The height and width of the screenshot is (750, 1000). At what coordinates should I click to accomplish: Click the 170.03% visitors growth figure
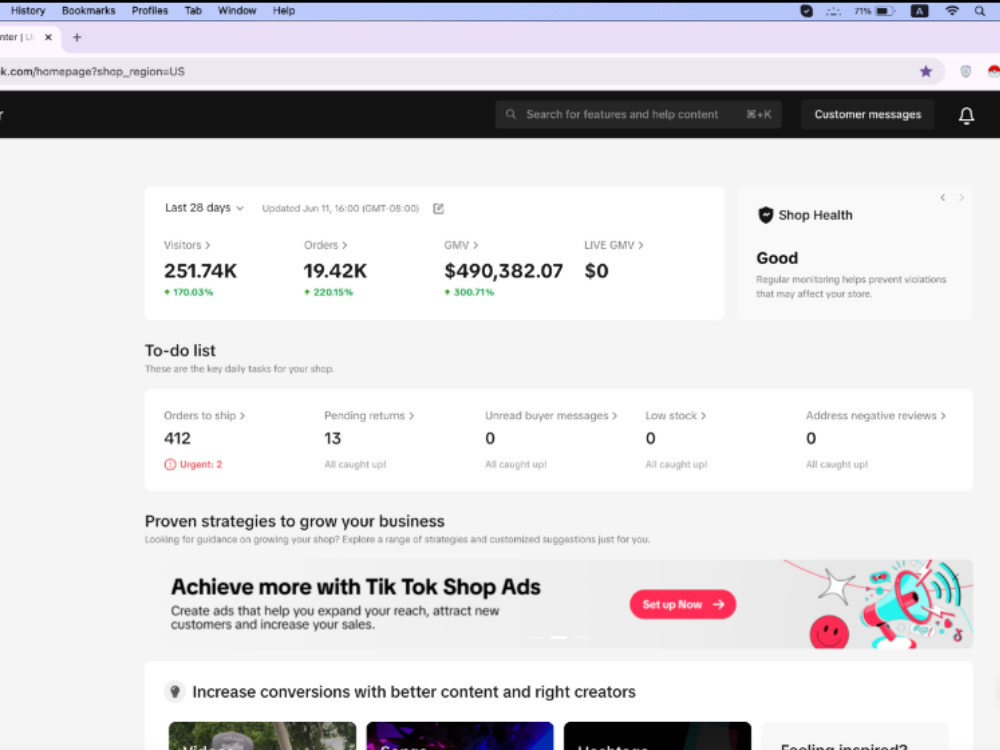pyautogui.click(x=189, y=292)
